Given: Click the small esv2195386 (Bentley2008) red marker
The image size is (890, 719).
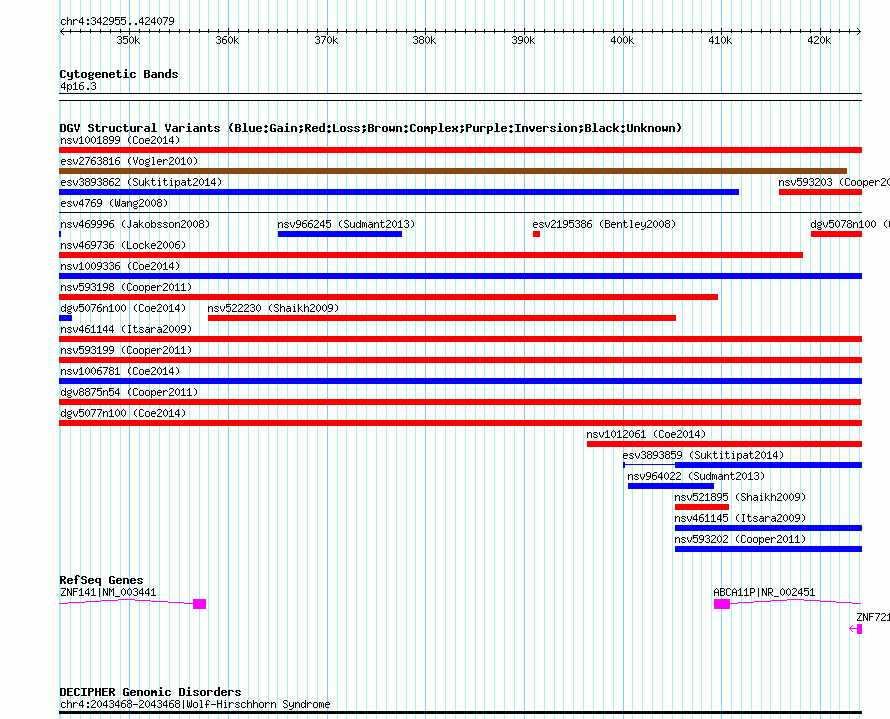Looking at the screenshot, I should pyautogui.click(x=536, y=234).
